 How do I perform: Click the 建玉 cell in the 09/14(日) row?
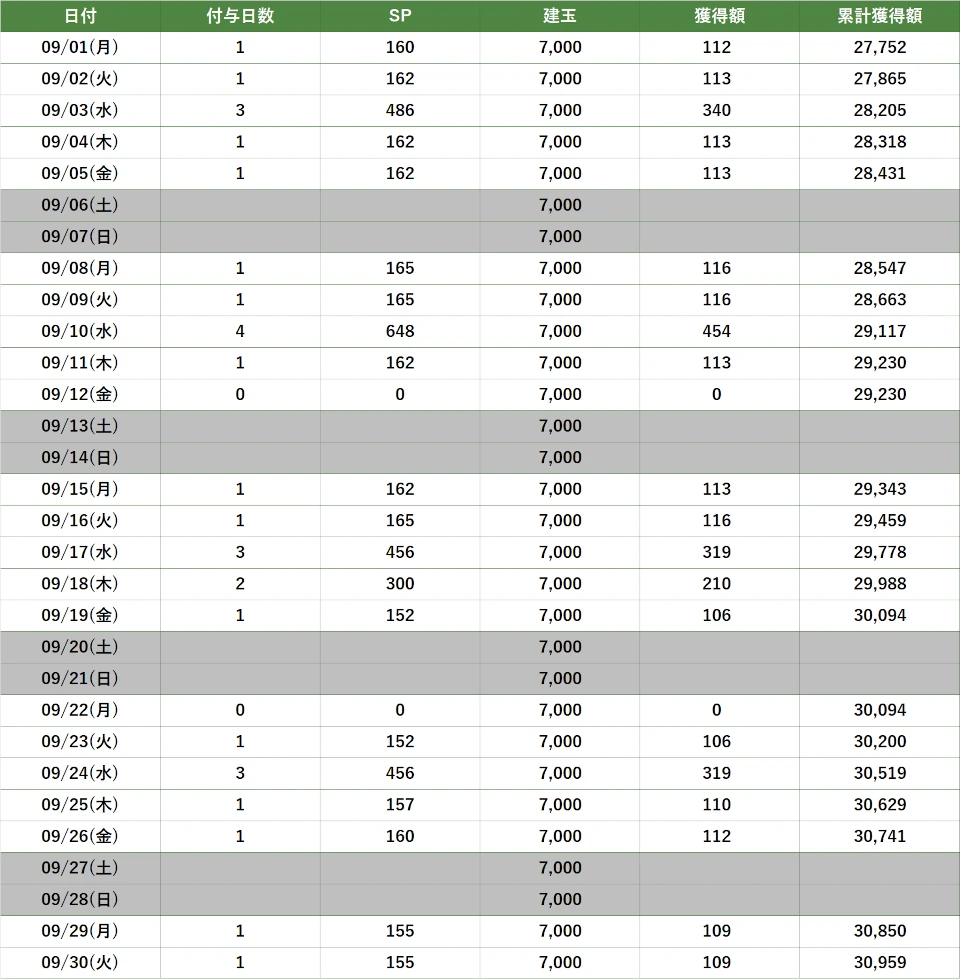(x=560, y=457)
